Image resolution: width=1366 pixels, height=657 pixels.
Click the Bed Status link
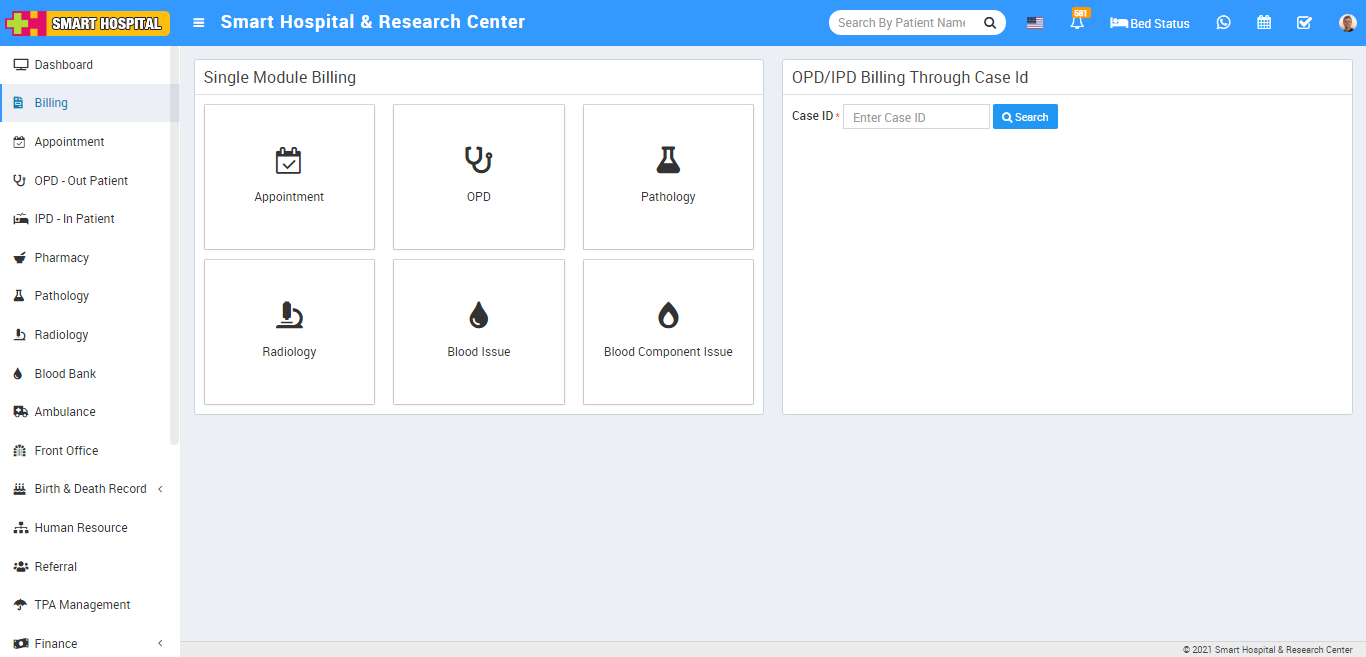pos(1150,23)
